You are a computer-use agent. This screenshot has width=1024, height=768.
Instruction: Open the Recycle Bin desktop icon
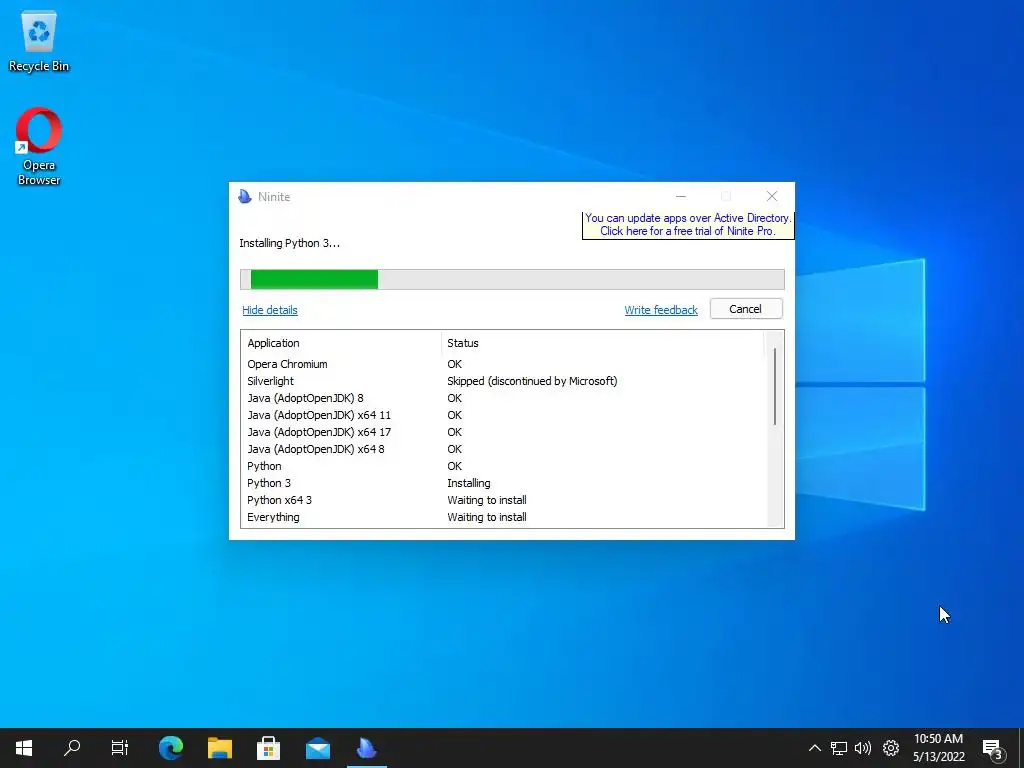[x=39, y=41]
